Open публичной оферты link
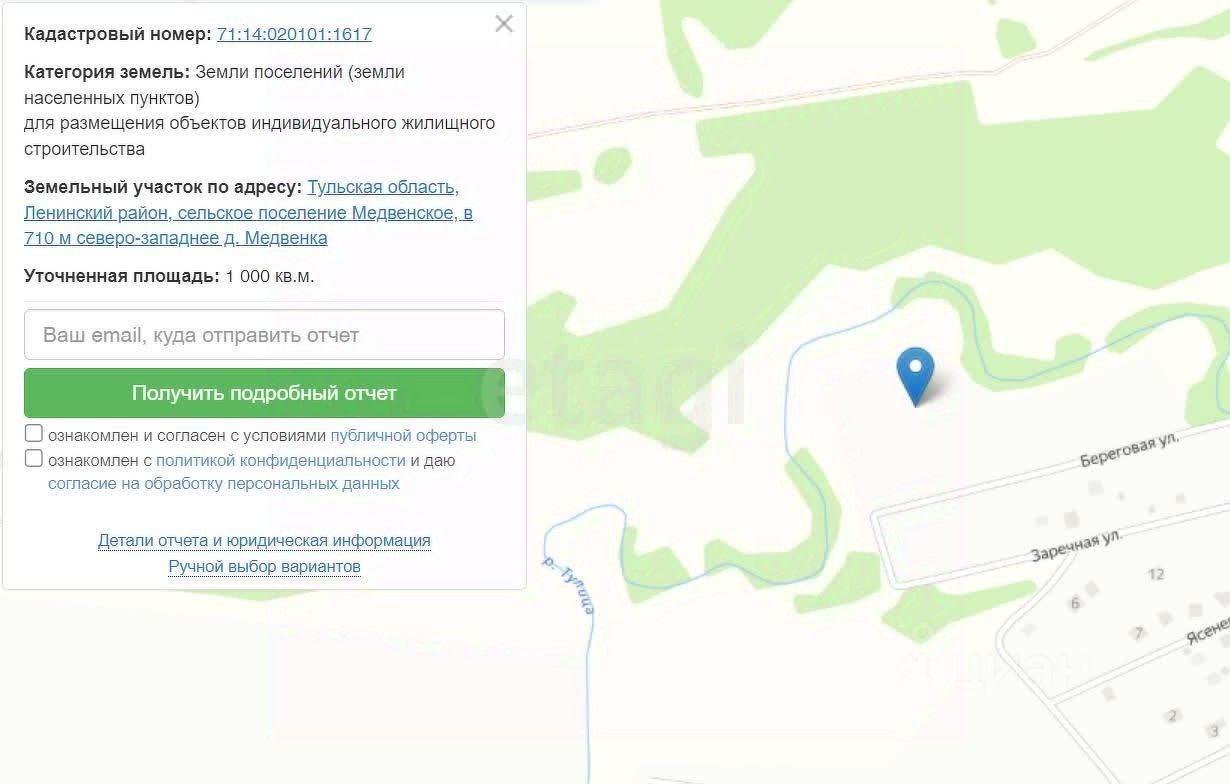Screen dimensions: 1230x784 coord(403,436)
